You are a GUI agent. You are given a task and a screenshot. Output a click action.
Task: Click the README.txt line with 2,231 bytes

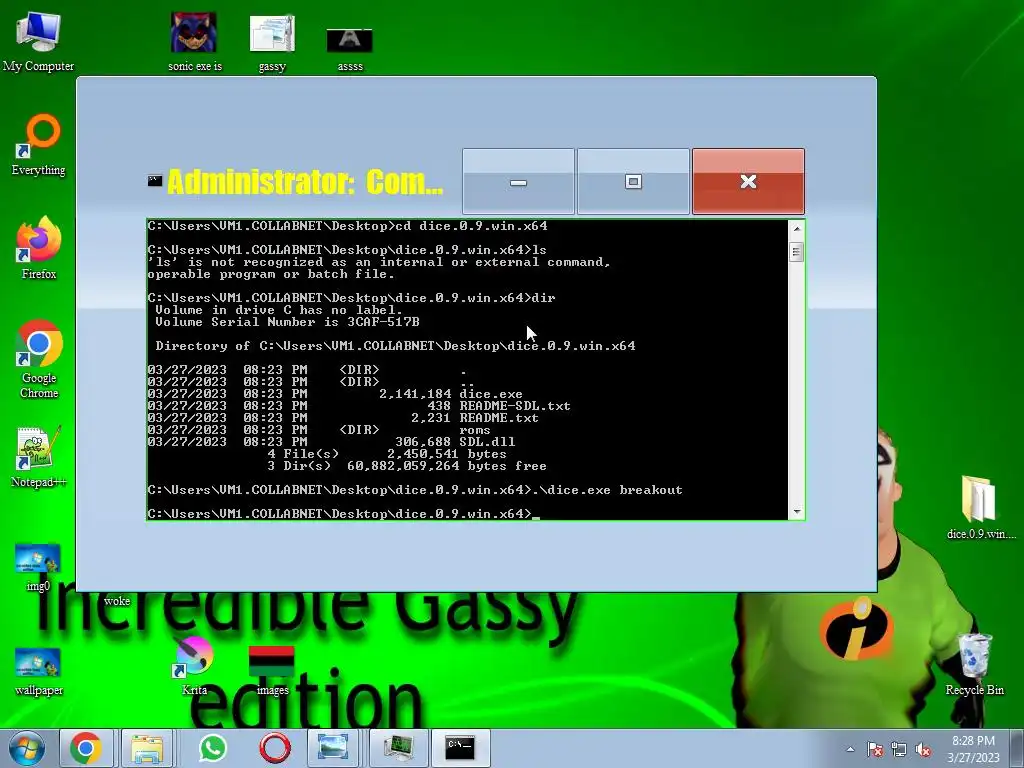click(x=343, y=418)
